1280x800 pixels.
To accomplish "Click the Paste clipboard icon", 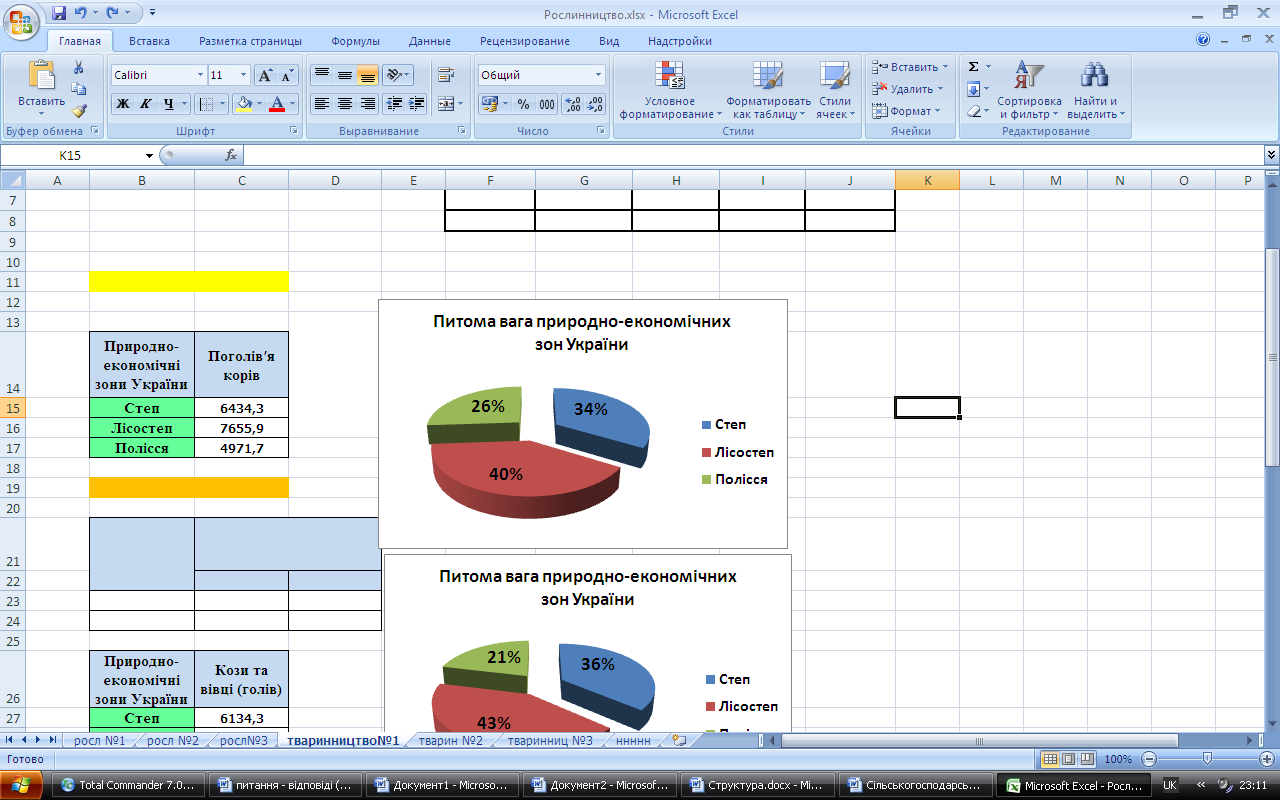I will click(x=42, y=77).
